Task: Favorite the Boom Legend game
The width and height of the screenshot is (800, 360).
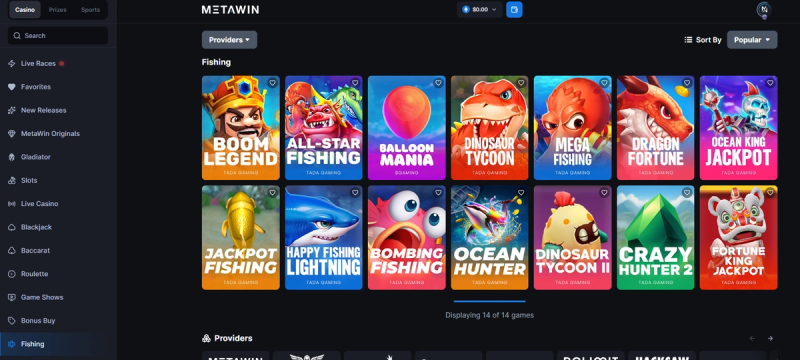Action: tap(272, 83)
